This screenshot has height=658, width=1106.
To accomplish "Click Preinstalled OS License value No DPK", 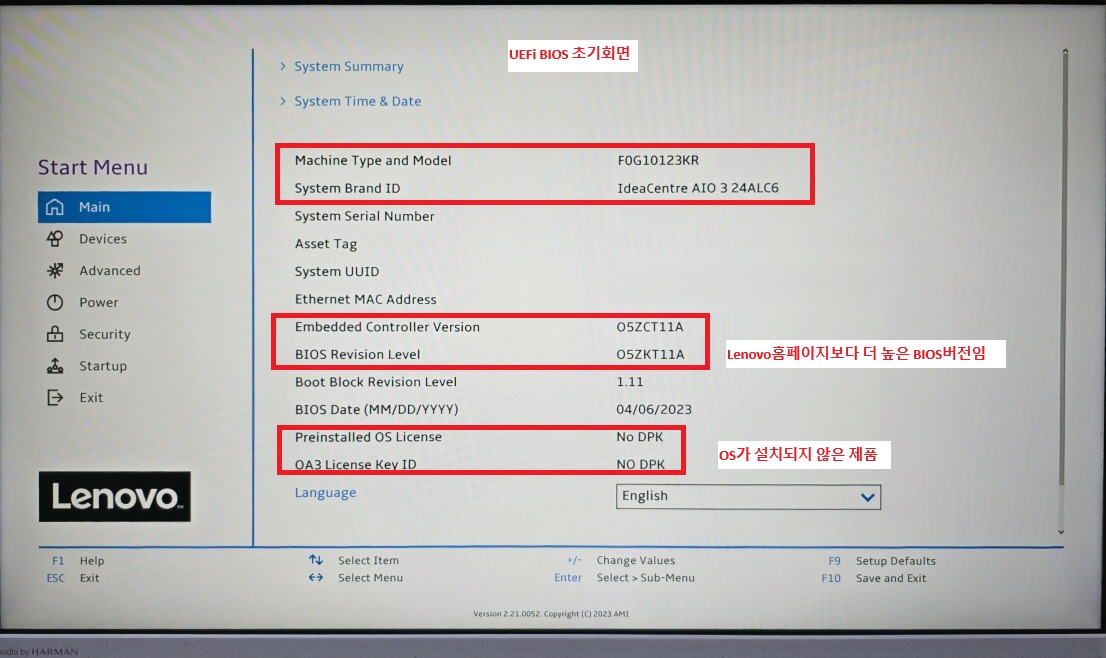I will pyautogui.click(x=640, y=437).
